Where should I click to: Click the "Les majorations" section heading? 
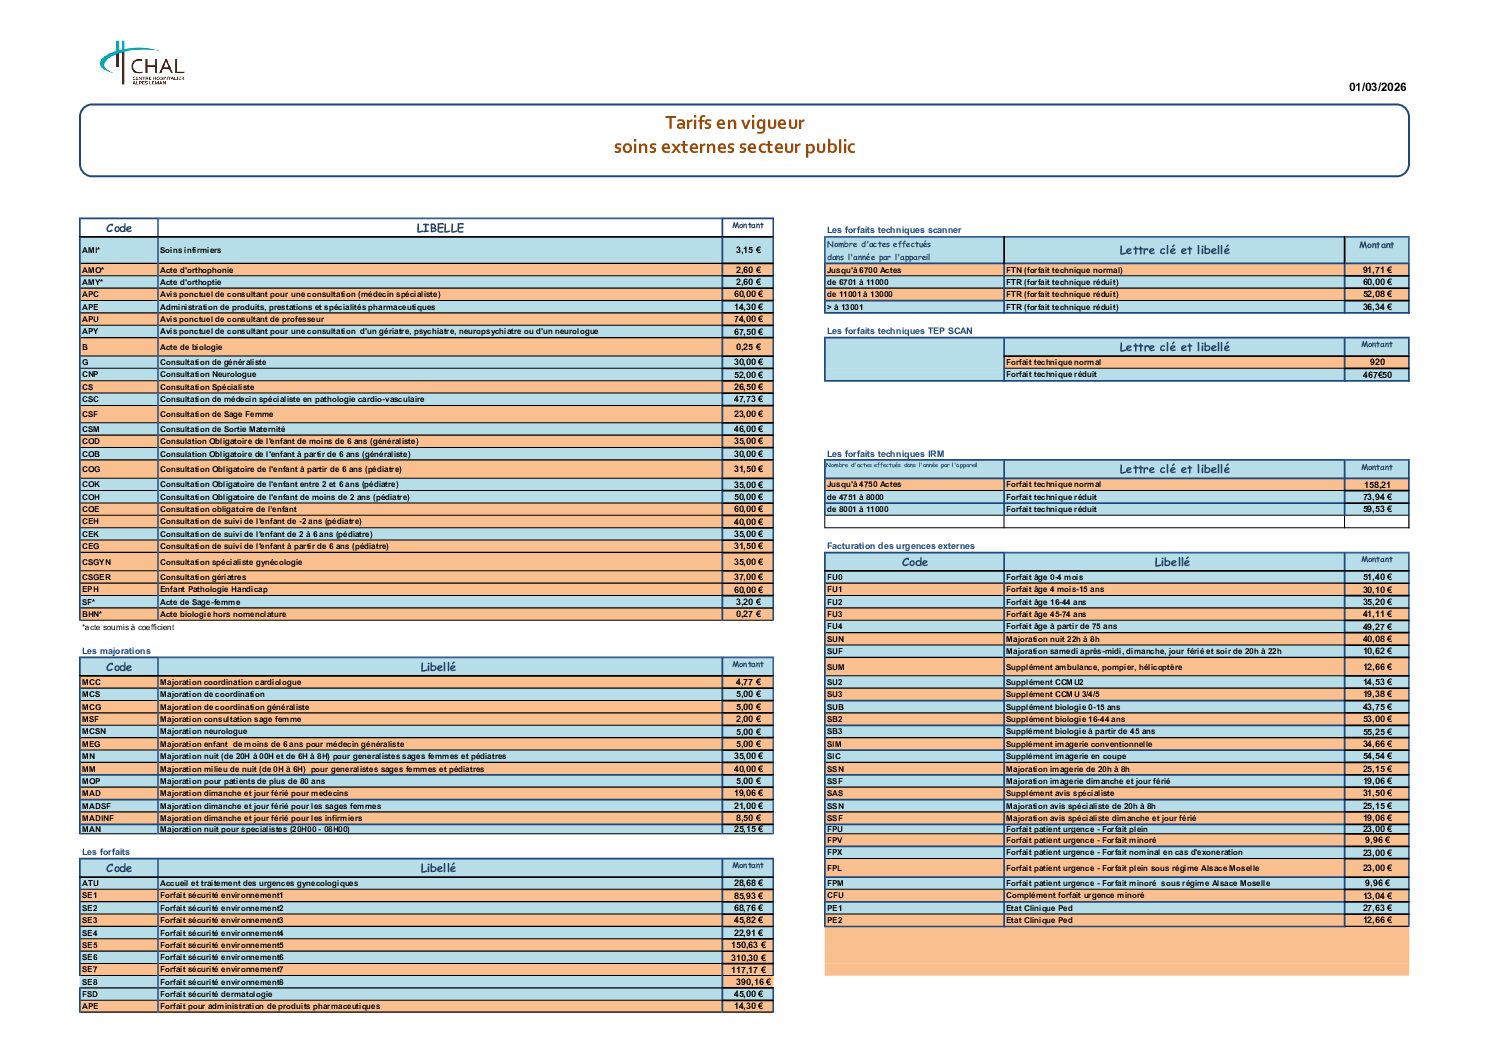pos(116,651)
